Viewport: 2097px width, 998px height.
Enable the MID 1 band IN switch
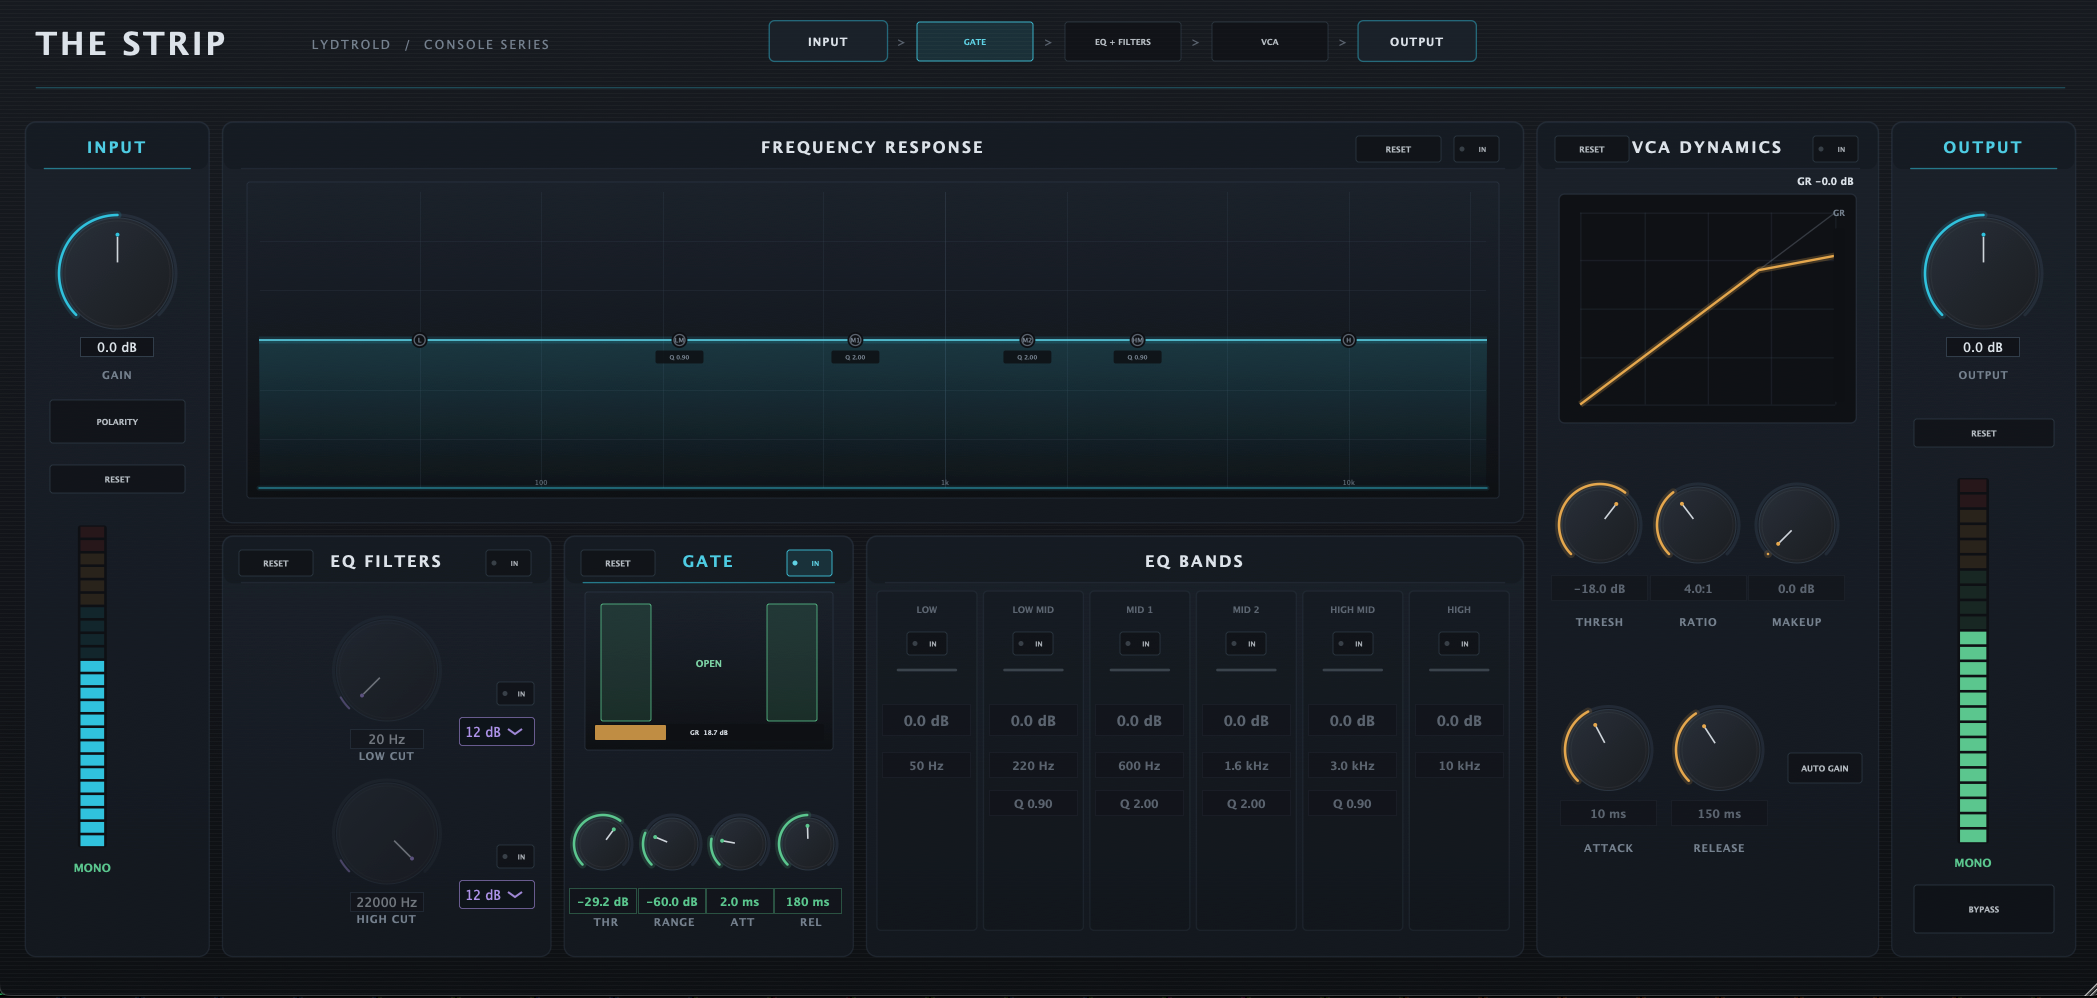pos(1140,644)
